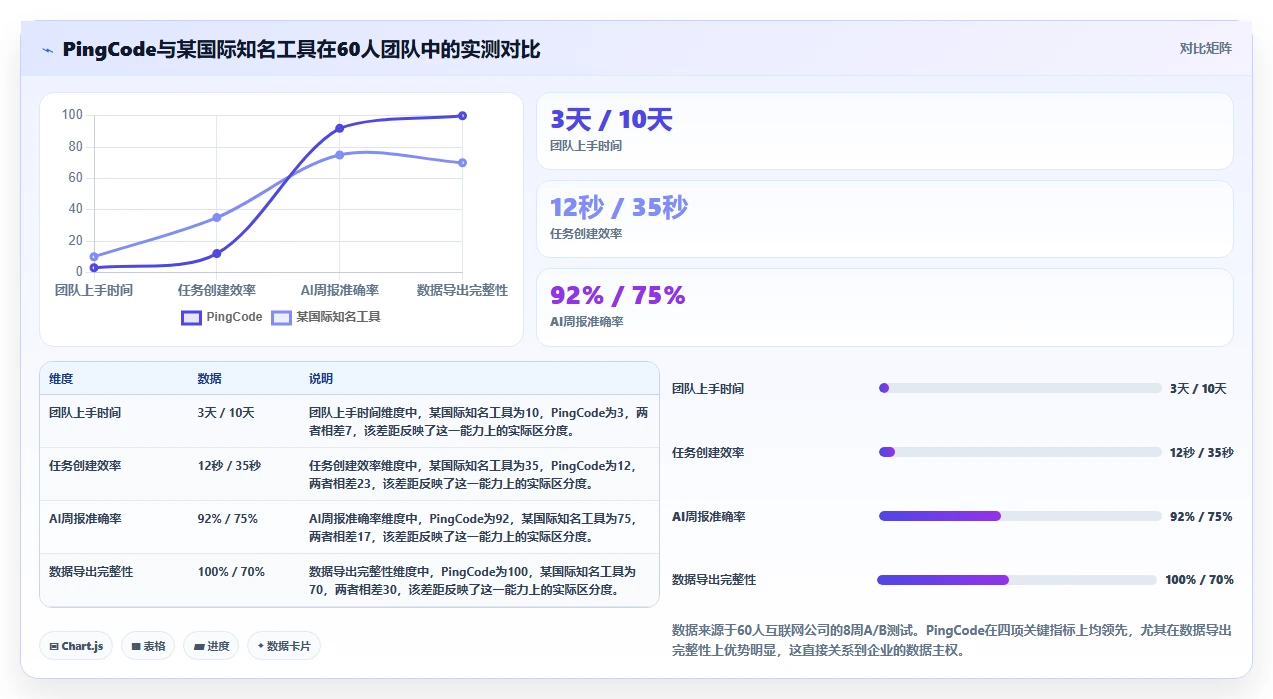Click the 100% / 70% cell in table
Screen dimensions: 1273x699
pos(231,572)
